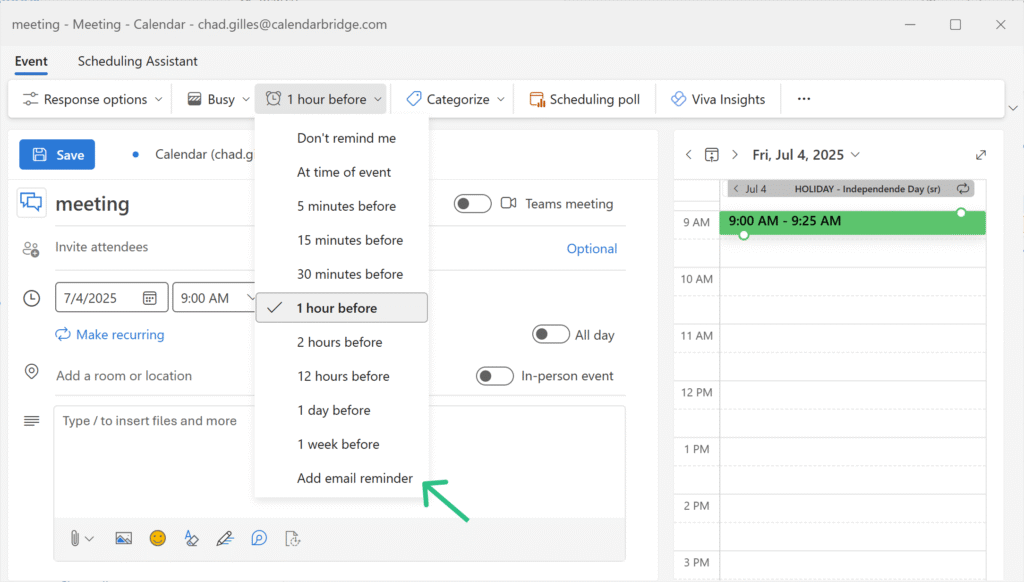The image size is (1024, 582).
Task: Click the add attendees people icon
Action: 31,248
